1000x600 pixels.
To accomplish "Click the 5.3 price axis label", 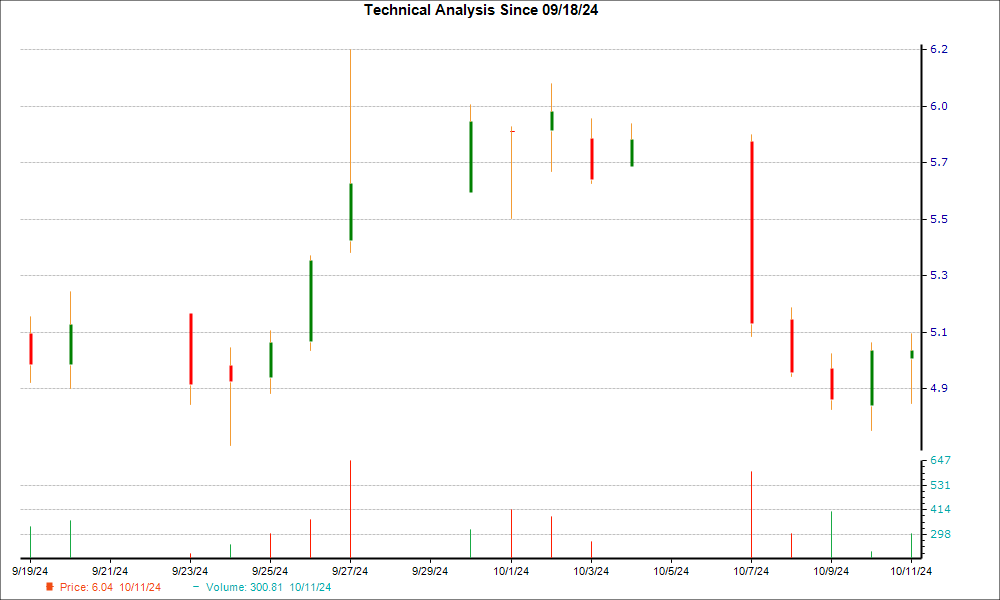I will pyautogui.click(x=939, y=275).
